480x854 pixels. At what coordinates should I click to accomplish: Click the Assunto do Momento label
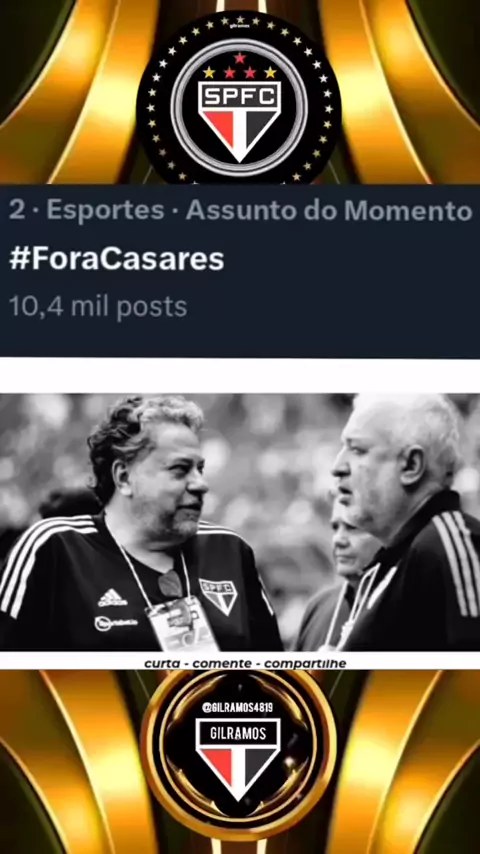click(x=329, y=211)
